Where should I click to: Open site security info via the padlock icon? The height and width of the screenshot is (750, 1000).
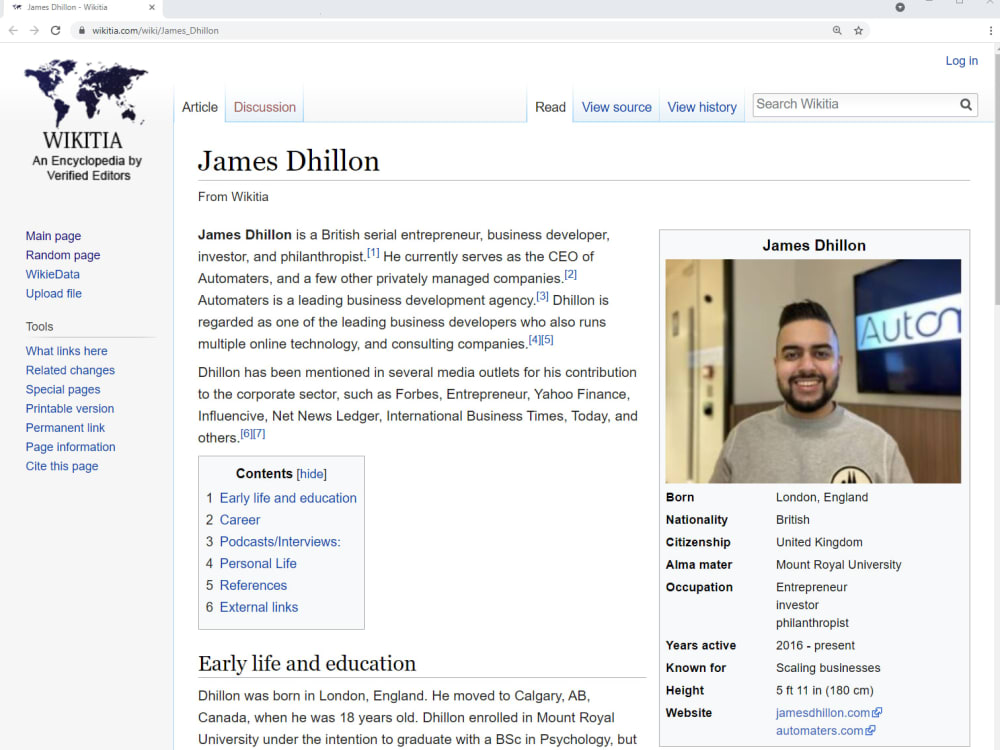tap(81, 30)
